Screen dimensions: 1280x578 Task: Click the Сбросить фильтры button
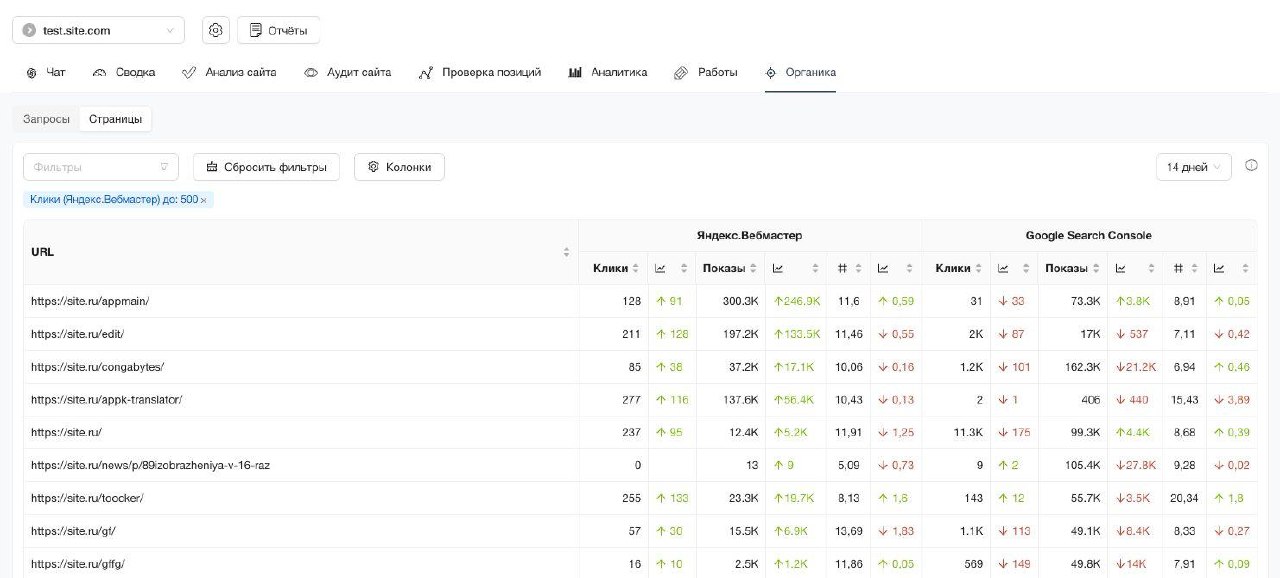(266, 167)
